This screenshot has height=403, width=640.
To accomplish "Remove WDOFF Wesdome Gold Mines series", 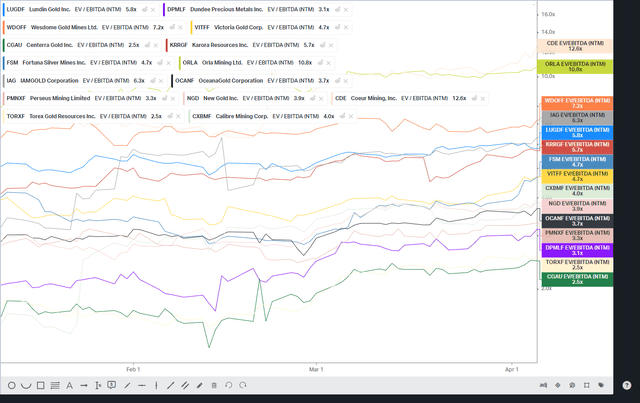I will point(180,27).
